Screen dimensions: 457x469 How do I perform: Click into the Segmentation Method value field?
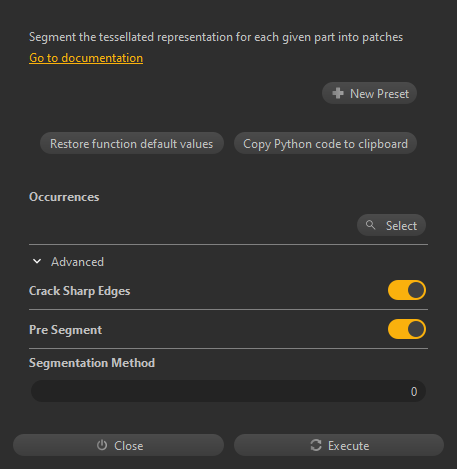228,391
